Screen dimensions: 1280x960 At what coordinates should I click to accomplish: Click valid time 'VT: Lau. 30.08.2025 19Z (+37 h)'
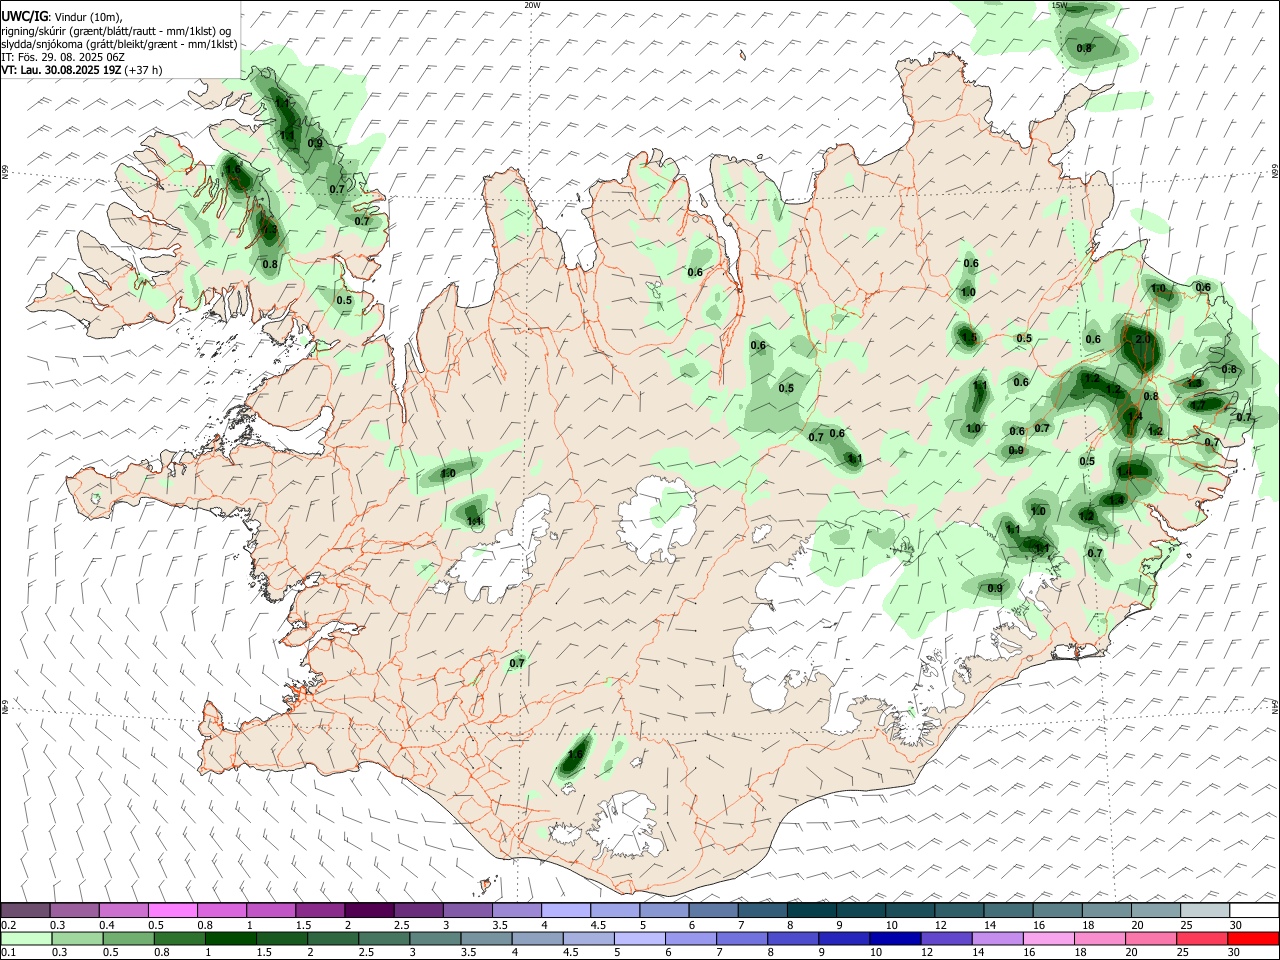coord(82,70)
